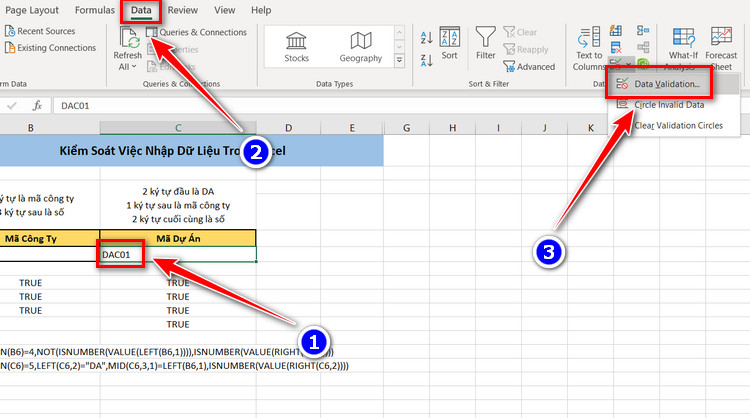The height and width of the screenshot is (418, 750).
Task: Switch to the Formulas tab
Action: 95,10
